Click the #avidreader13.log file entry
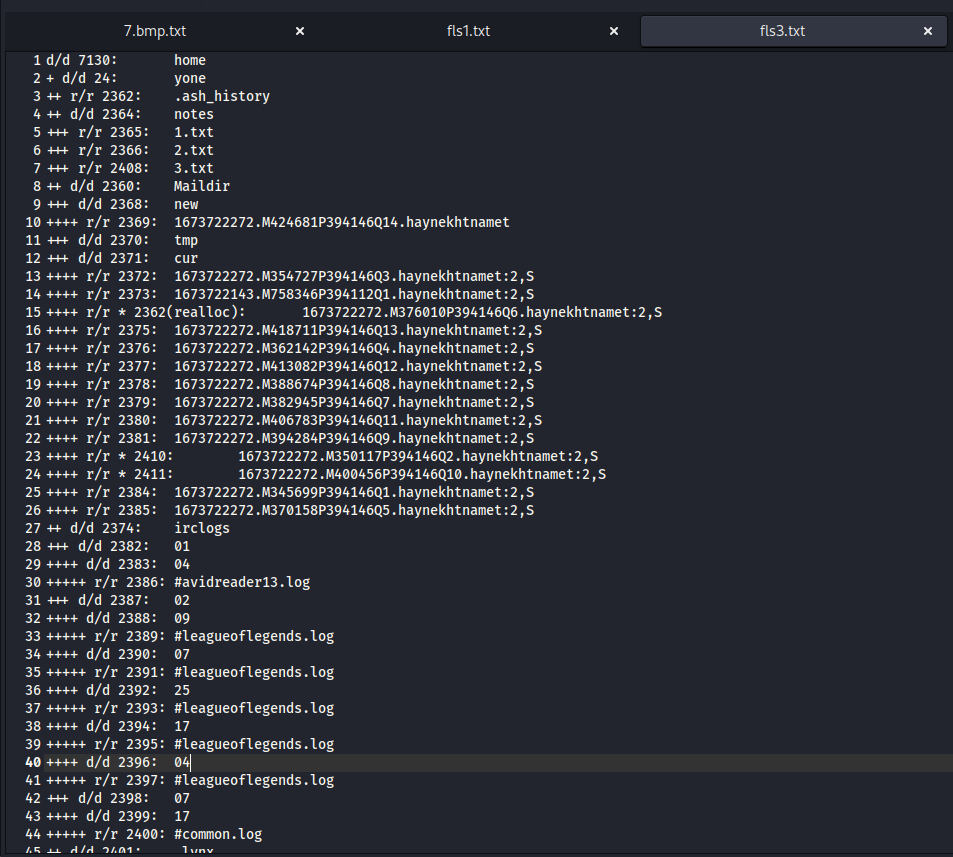 241,582
